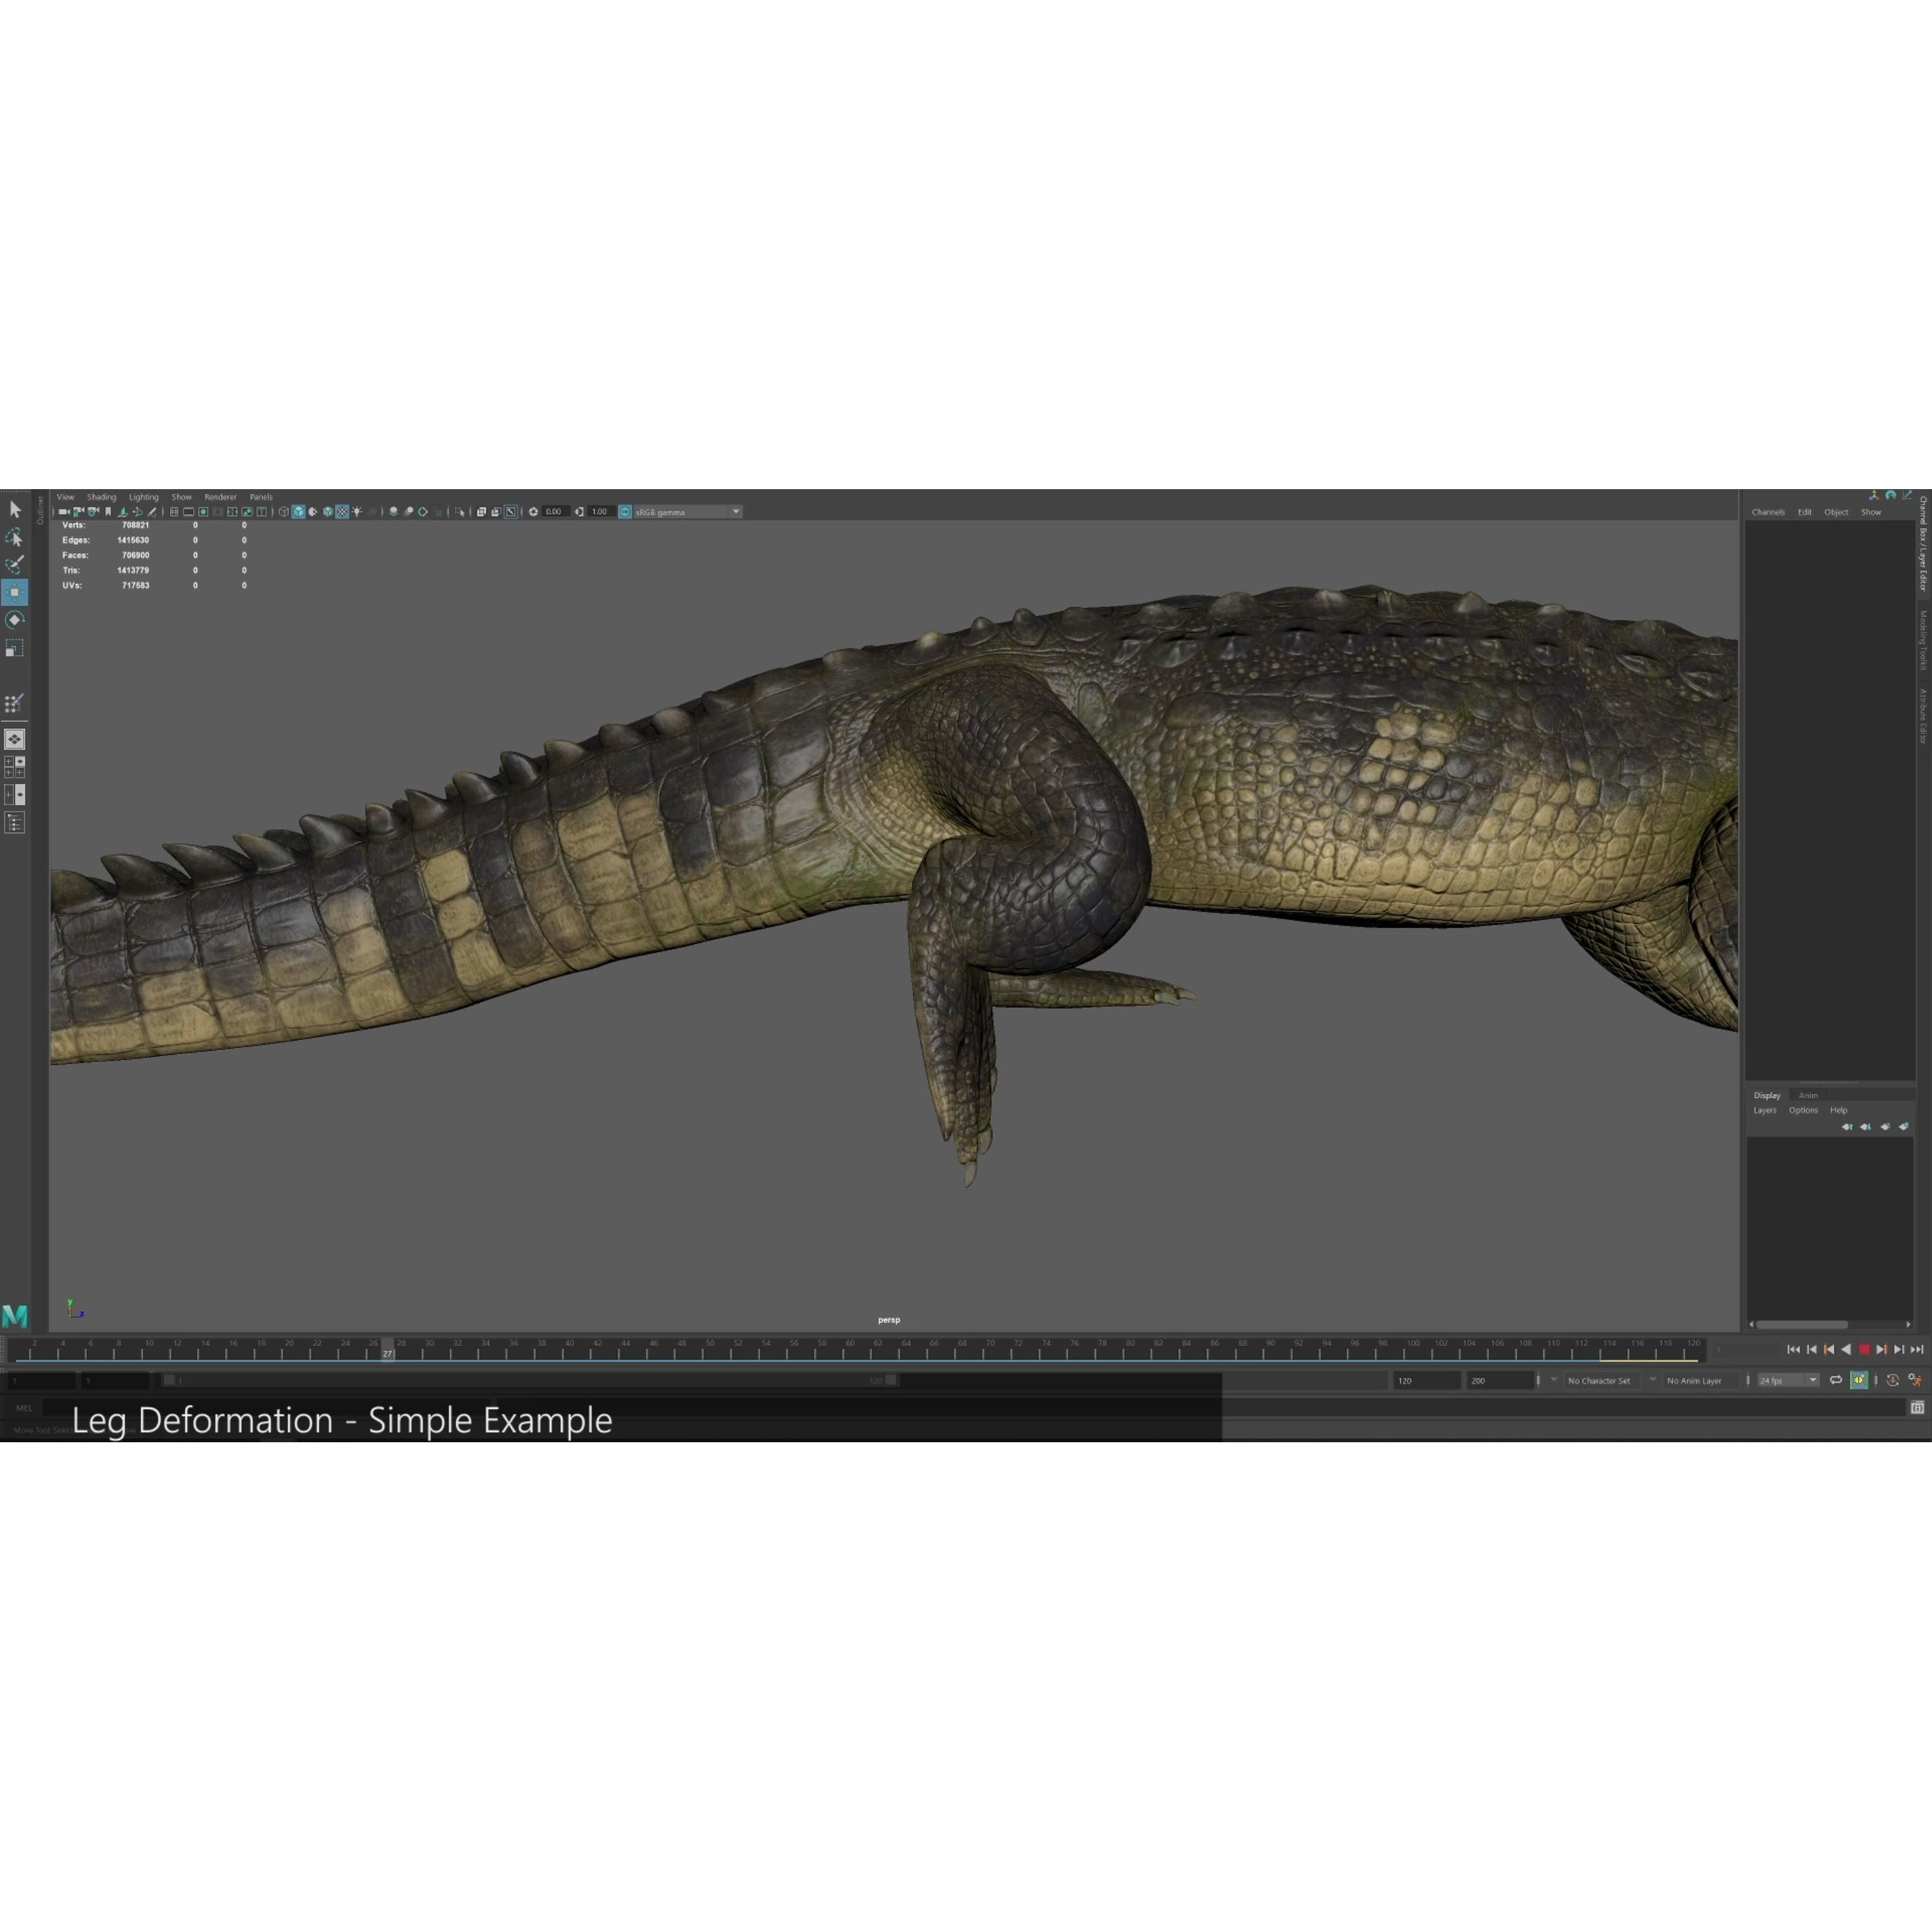Open the Renderer panel menu
This screenshot has height=1932, width=1932.
click(x=221, y=497)
